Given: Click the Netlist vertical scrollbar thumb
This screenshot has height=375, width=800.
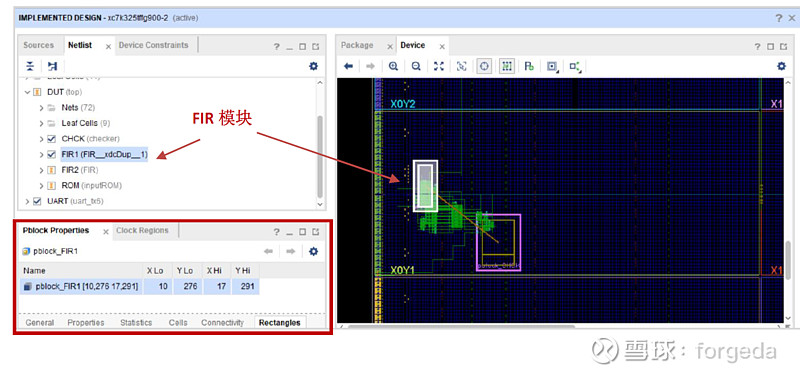Looking at the screenshot, I should coord(320,156).
